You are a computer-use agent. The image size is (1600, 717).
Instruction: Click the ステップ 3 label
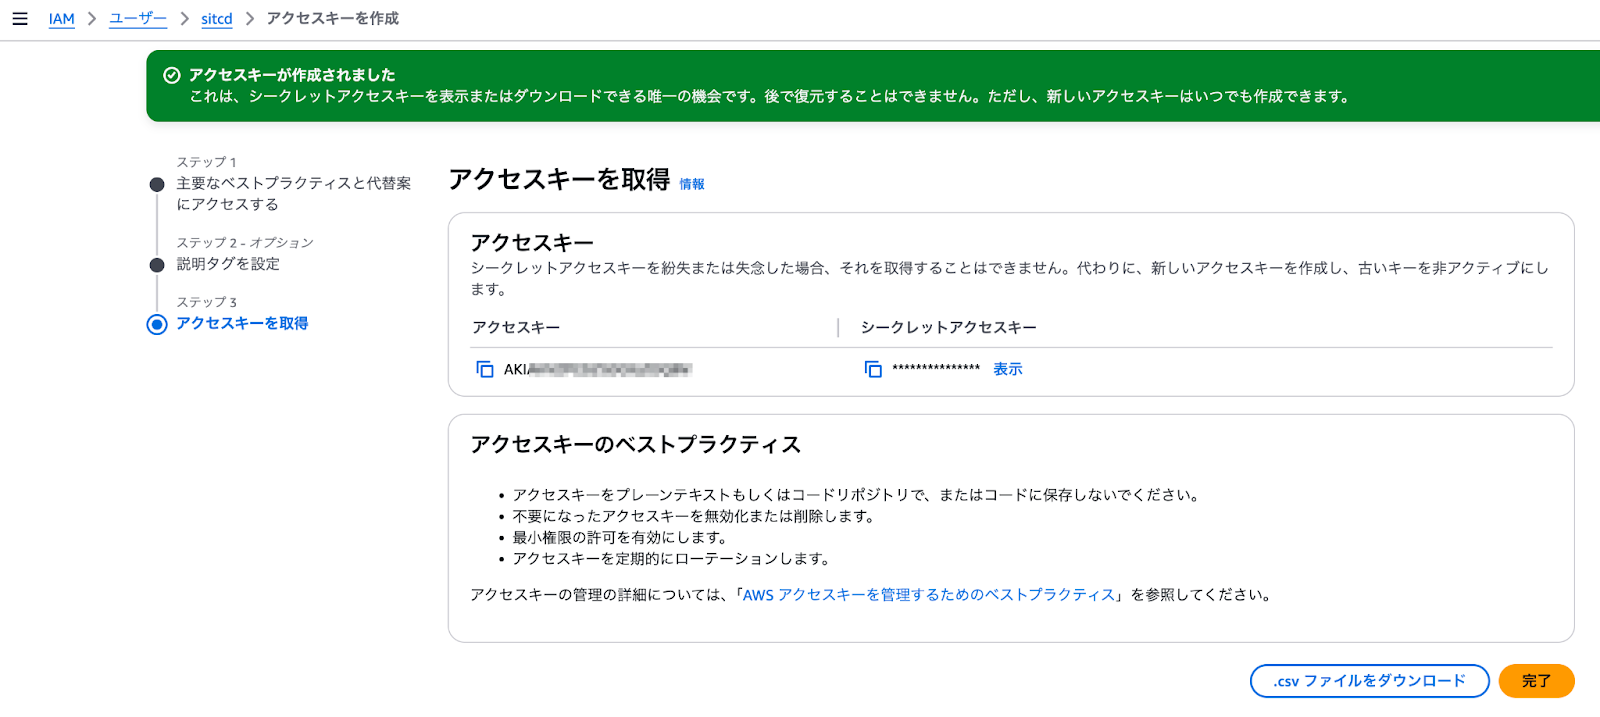pos(207,302)
